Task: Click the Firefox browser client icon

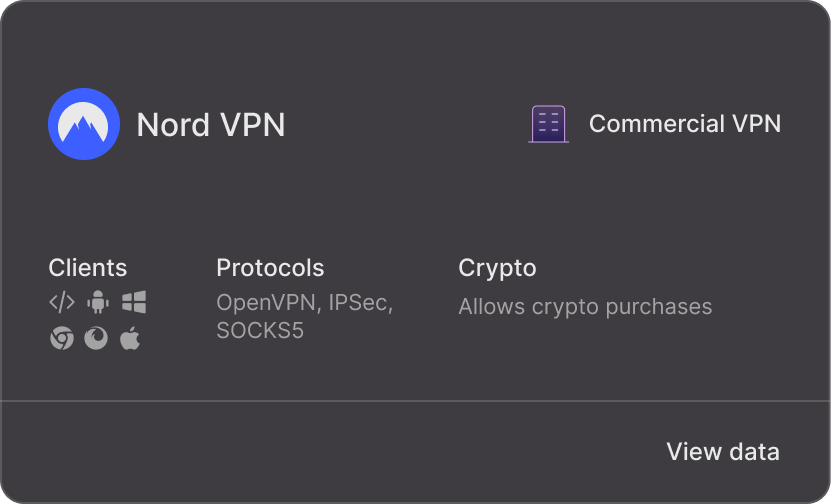Action: pos(96,338)
